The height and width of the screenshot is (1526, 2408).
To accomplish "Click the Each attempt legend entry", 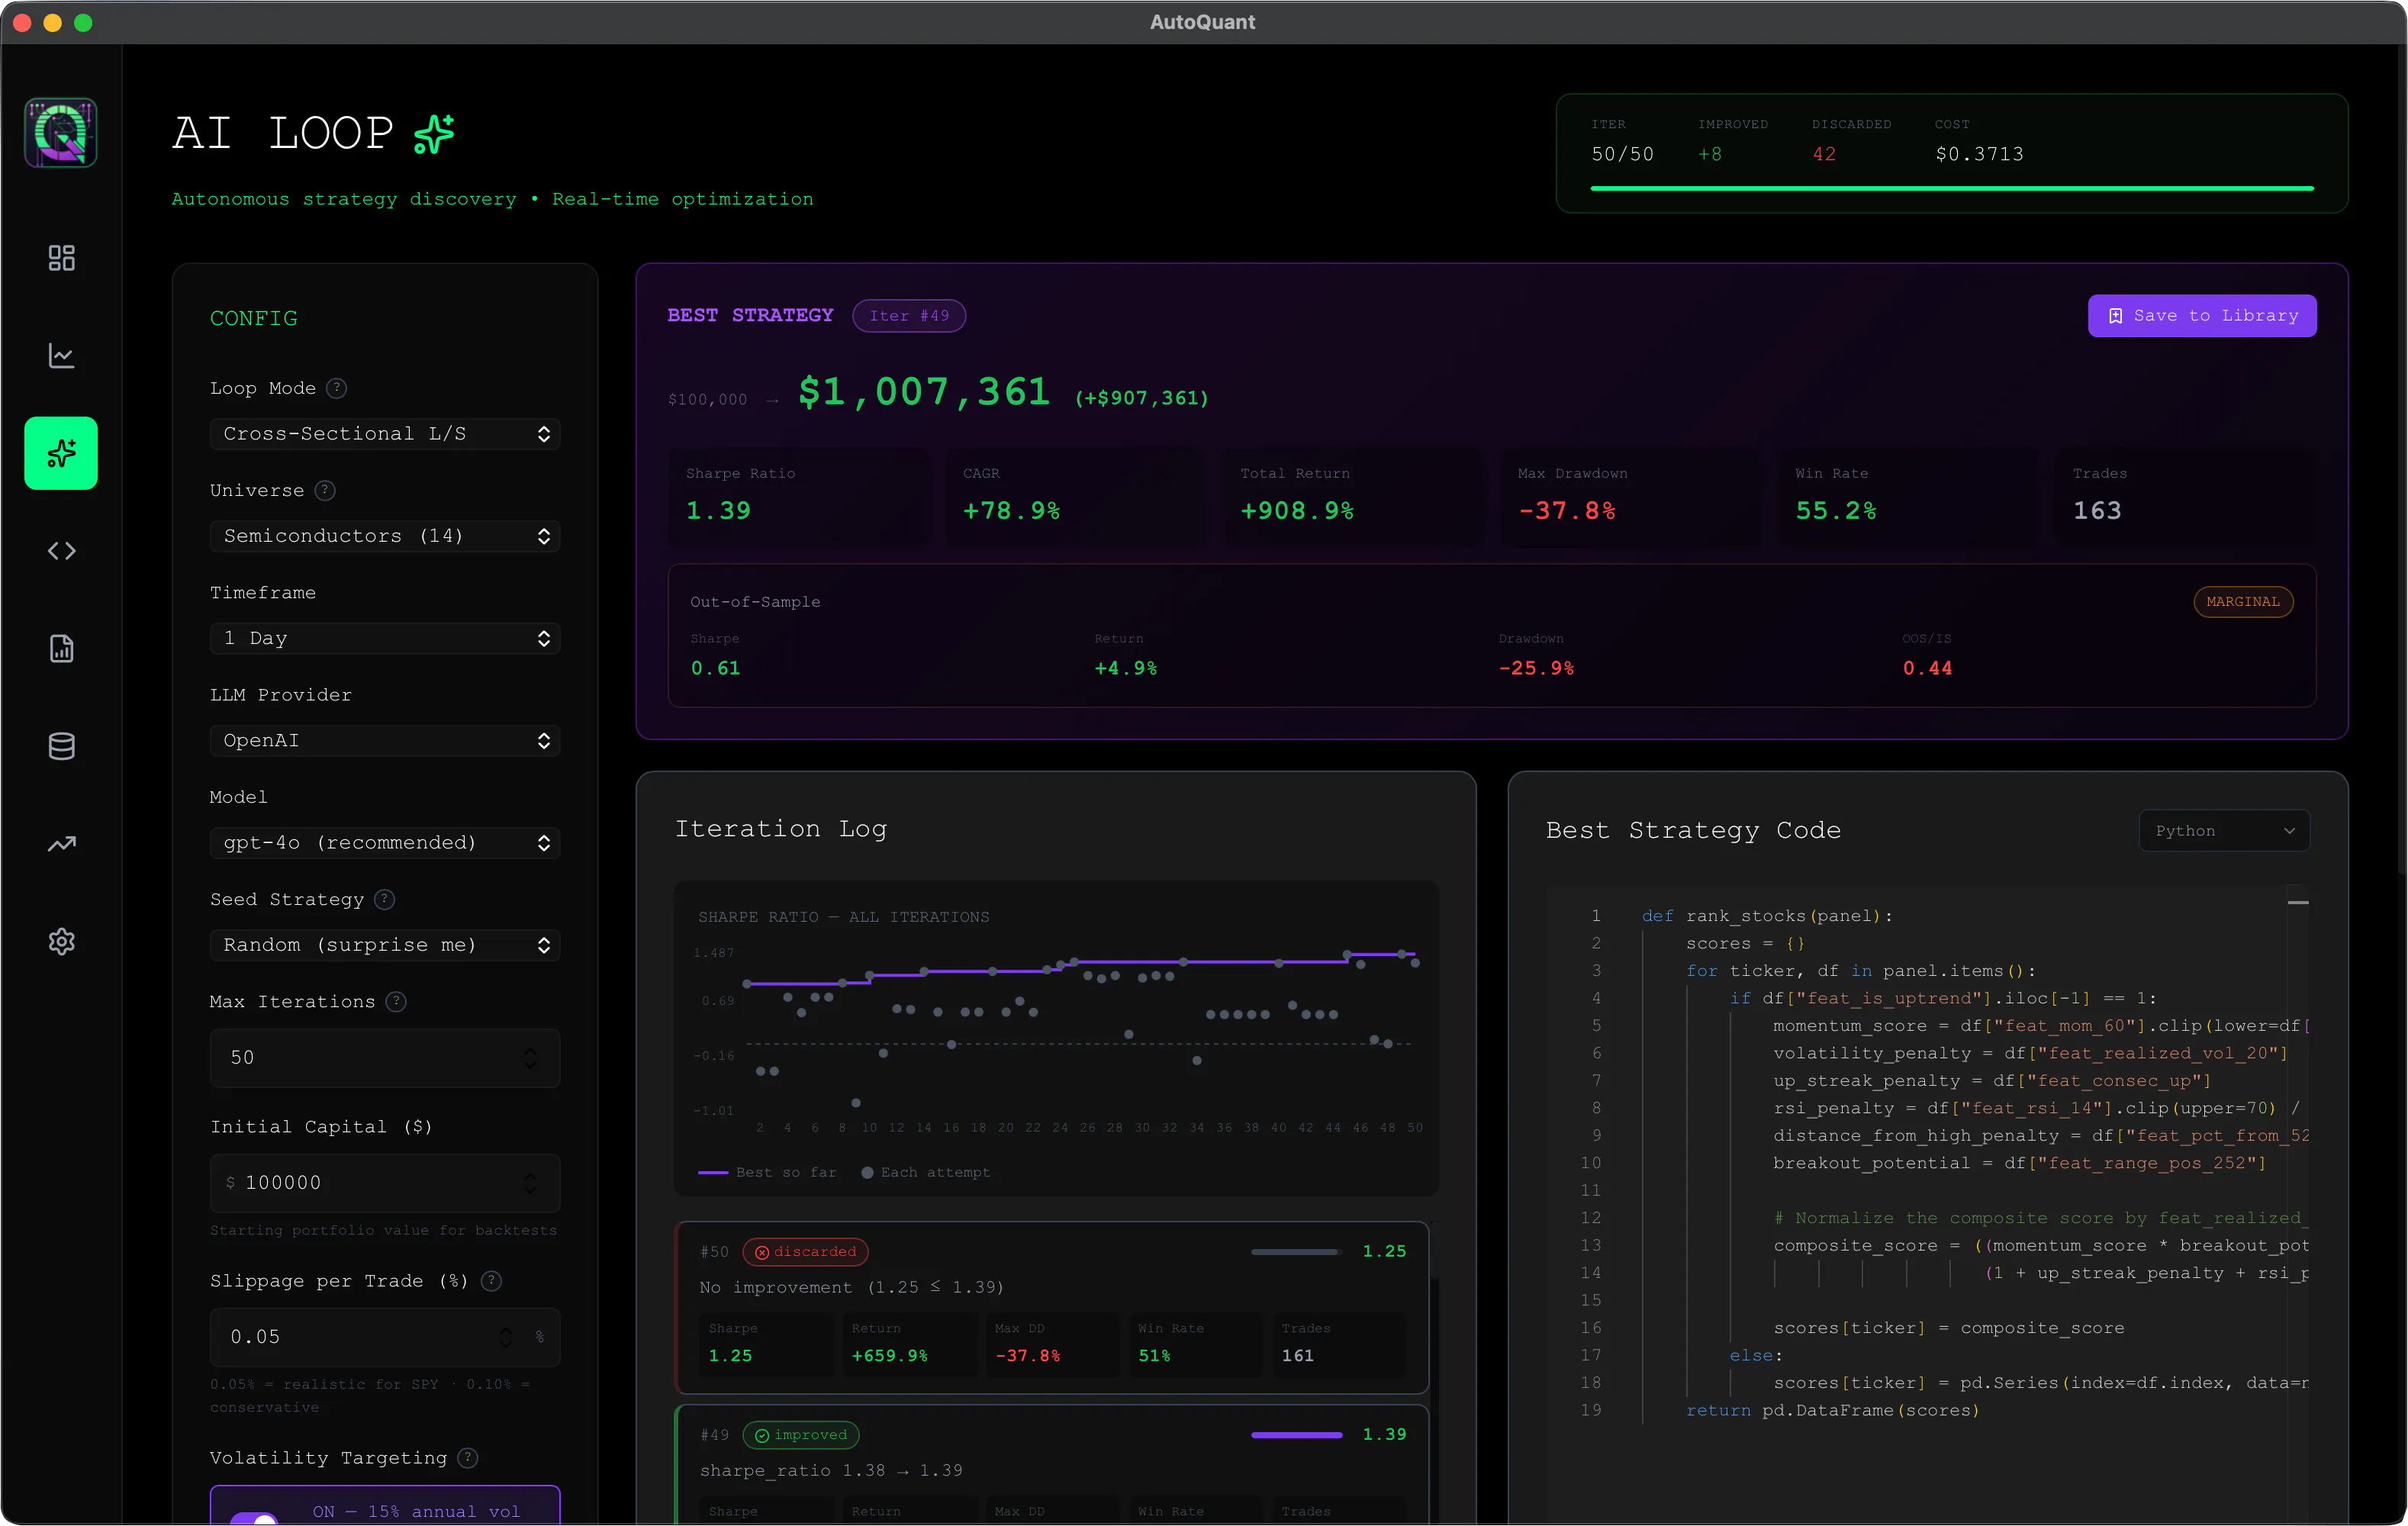I will click(926, 1172).
